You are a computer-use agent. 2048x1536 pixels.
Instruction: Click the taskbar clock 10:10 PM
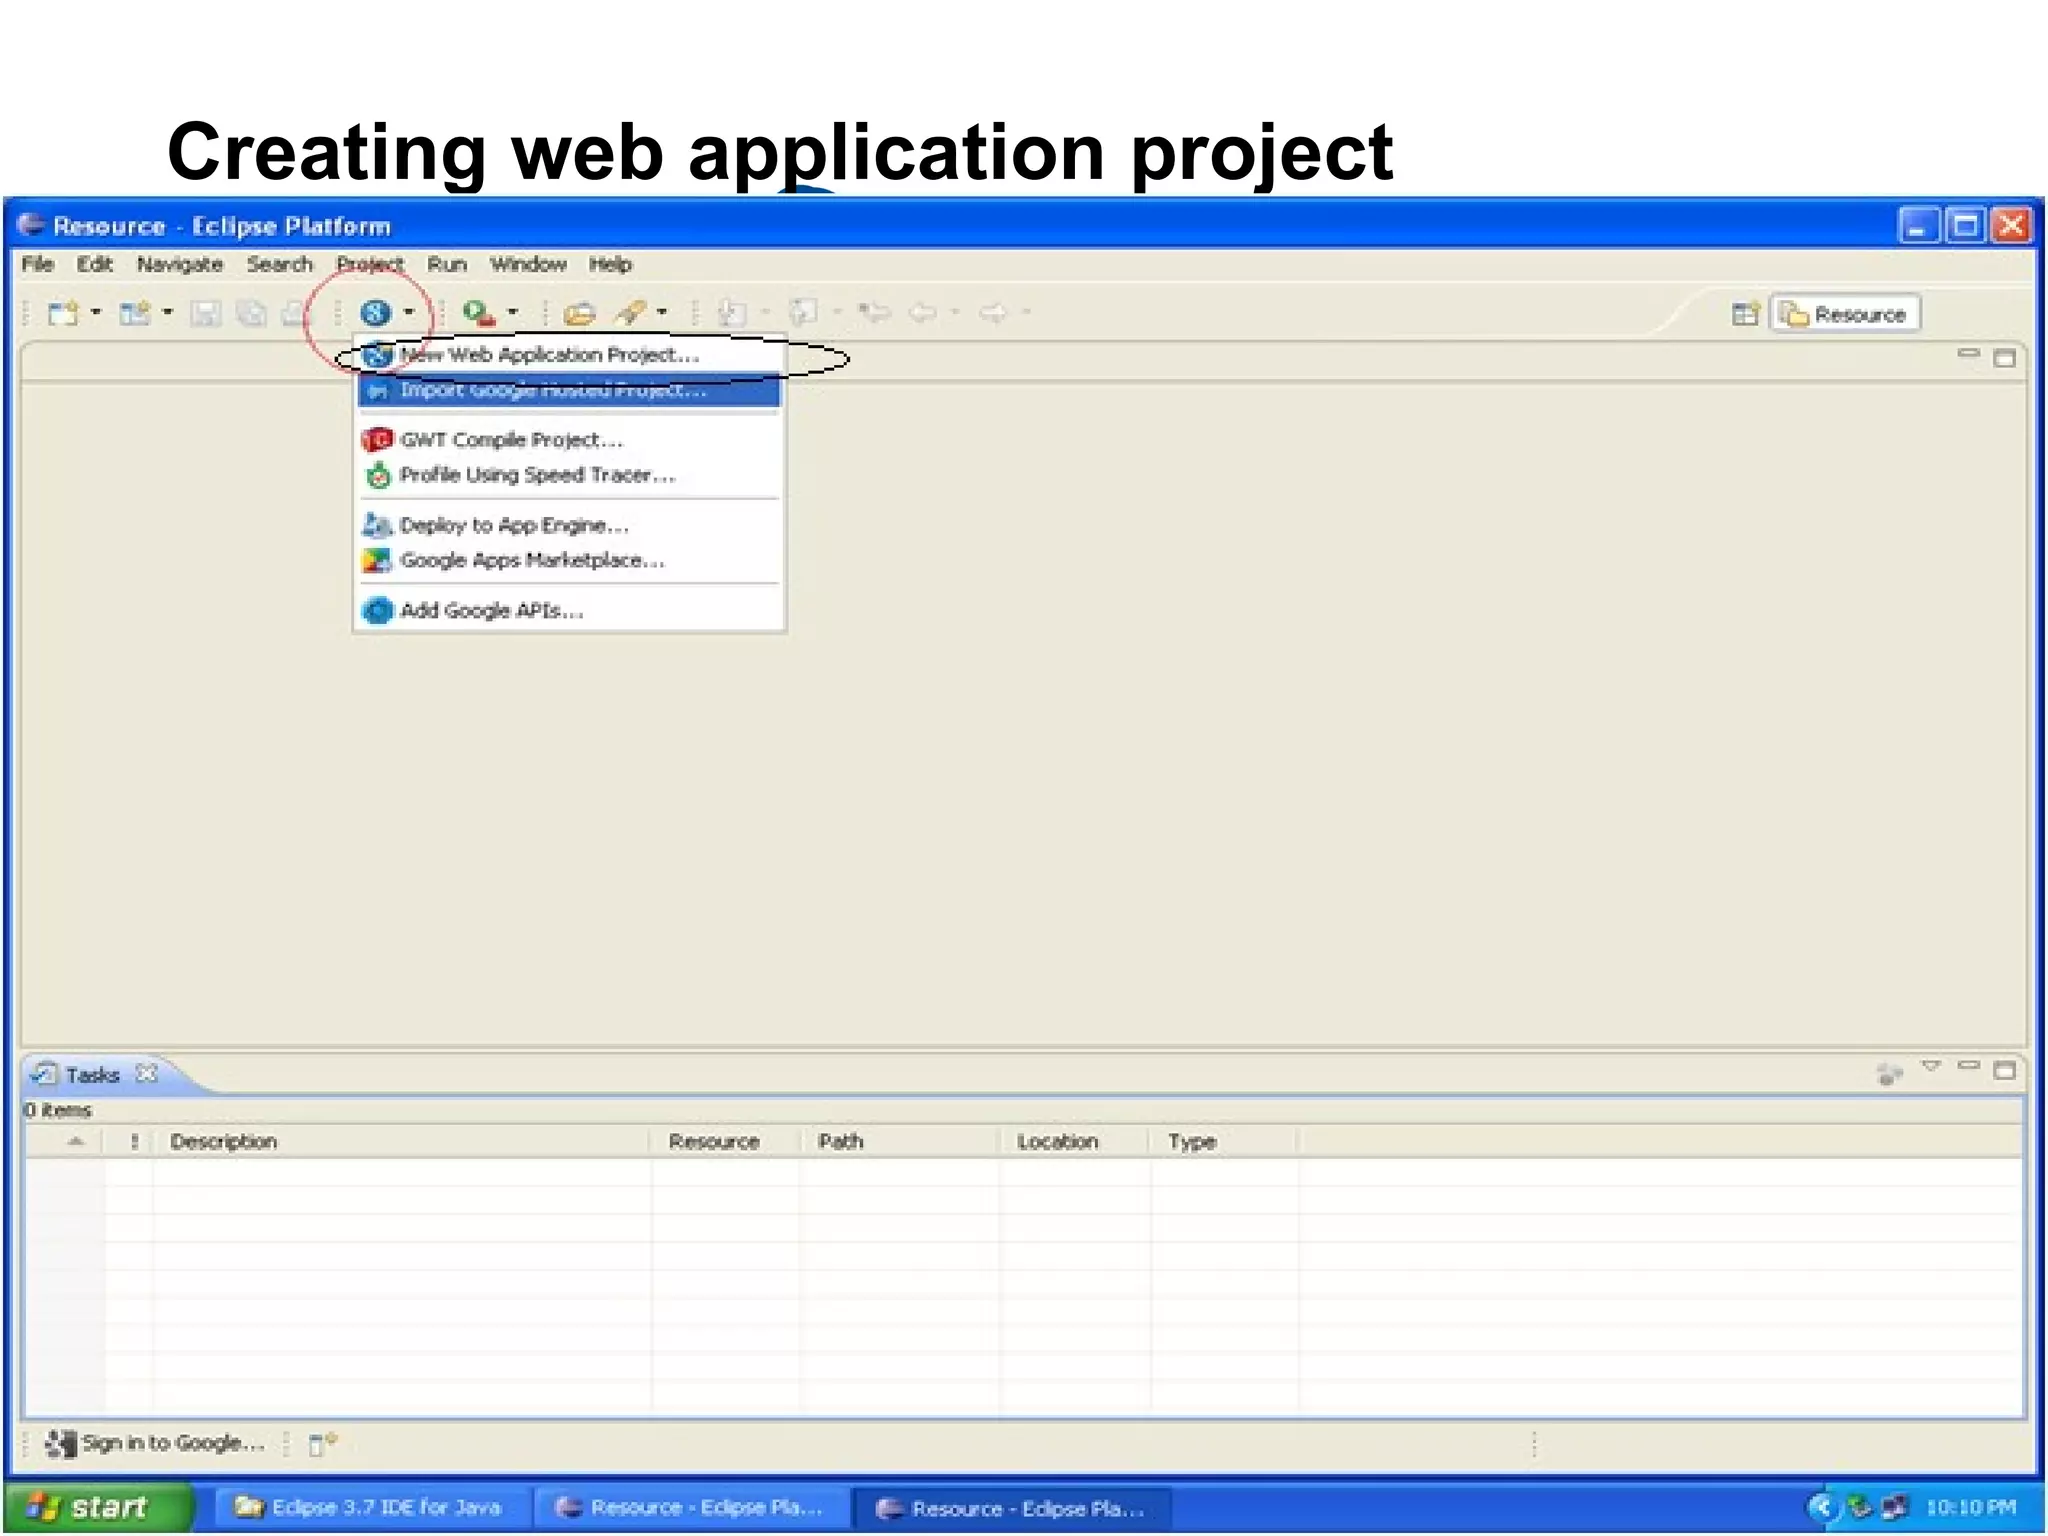pos(1971,1507)
